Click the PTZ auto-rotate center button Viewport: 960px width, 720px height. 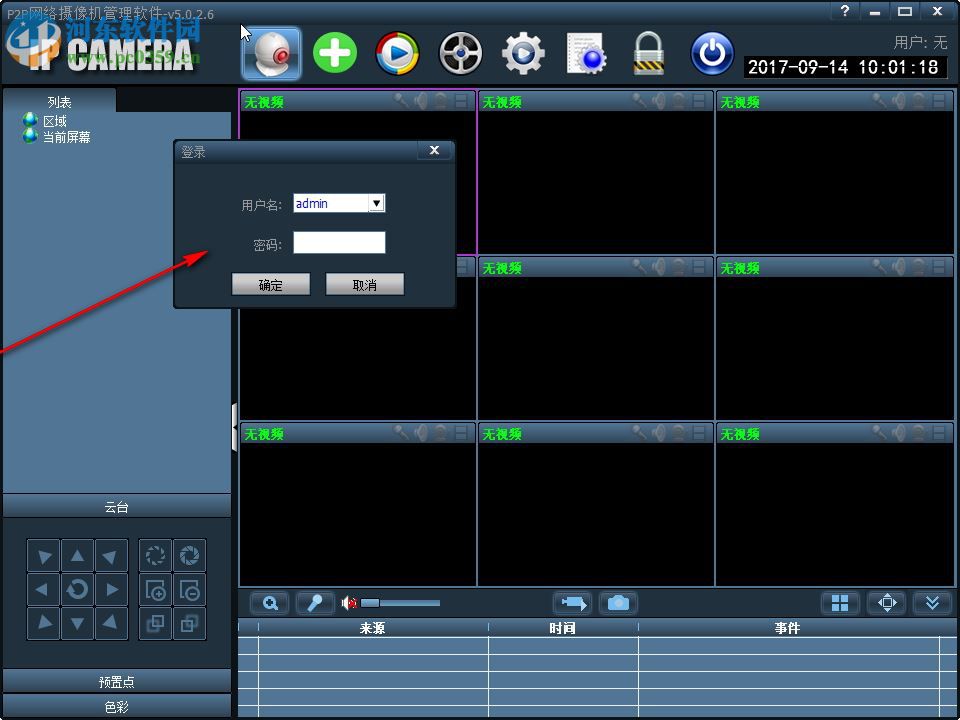point(77,590)
